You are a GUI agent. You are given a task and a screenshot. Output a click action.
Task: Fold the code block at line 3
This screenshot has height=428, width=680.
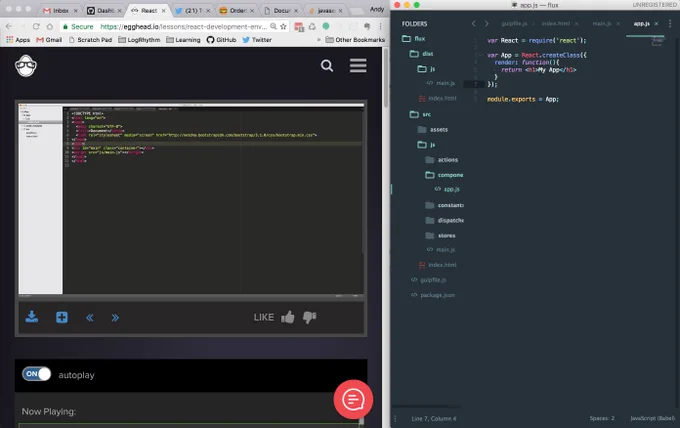(x=481, y=55)
